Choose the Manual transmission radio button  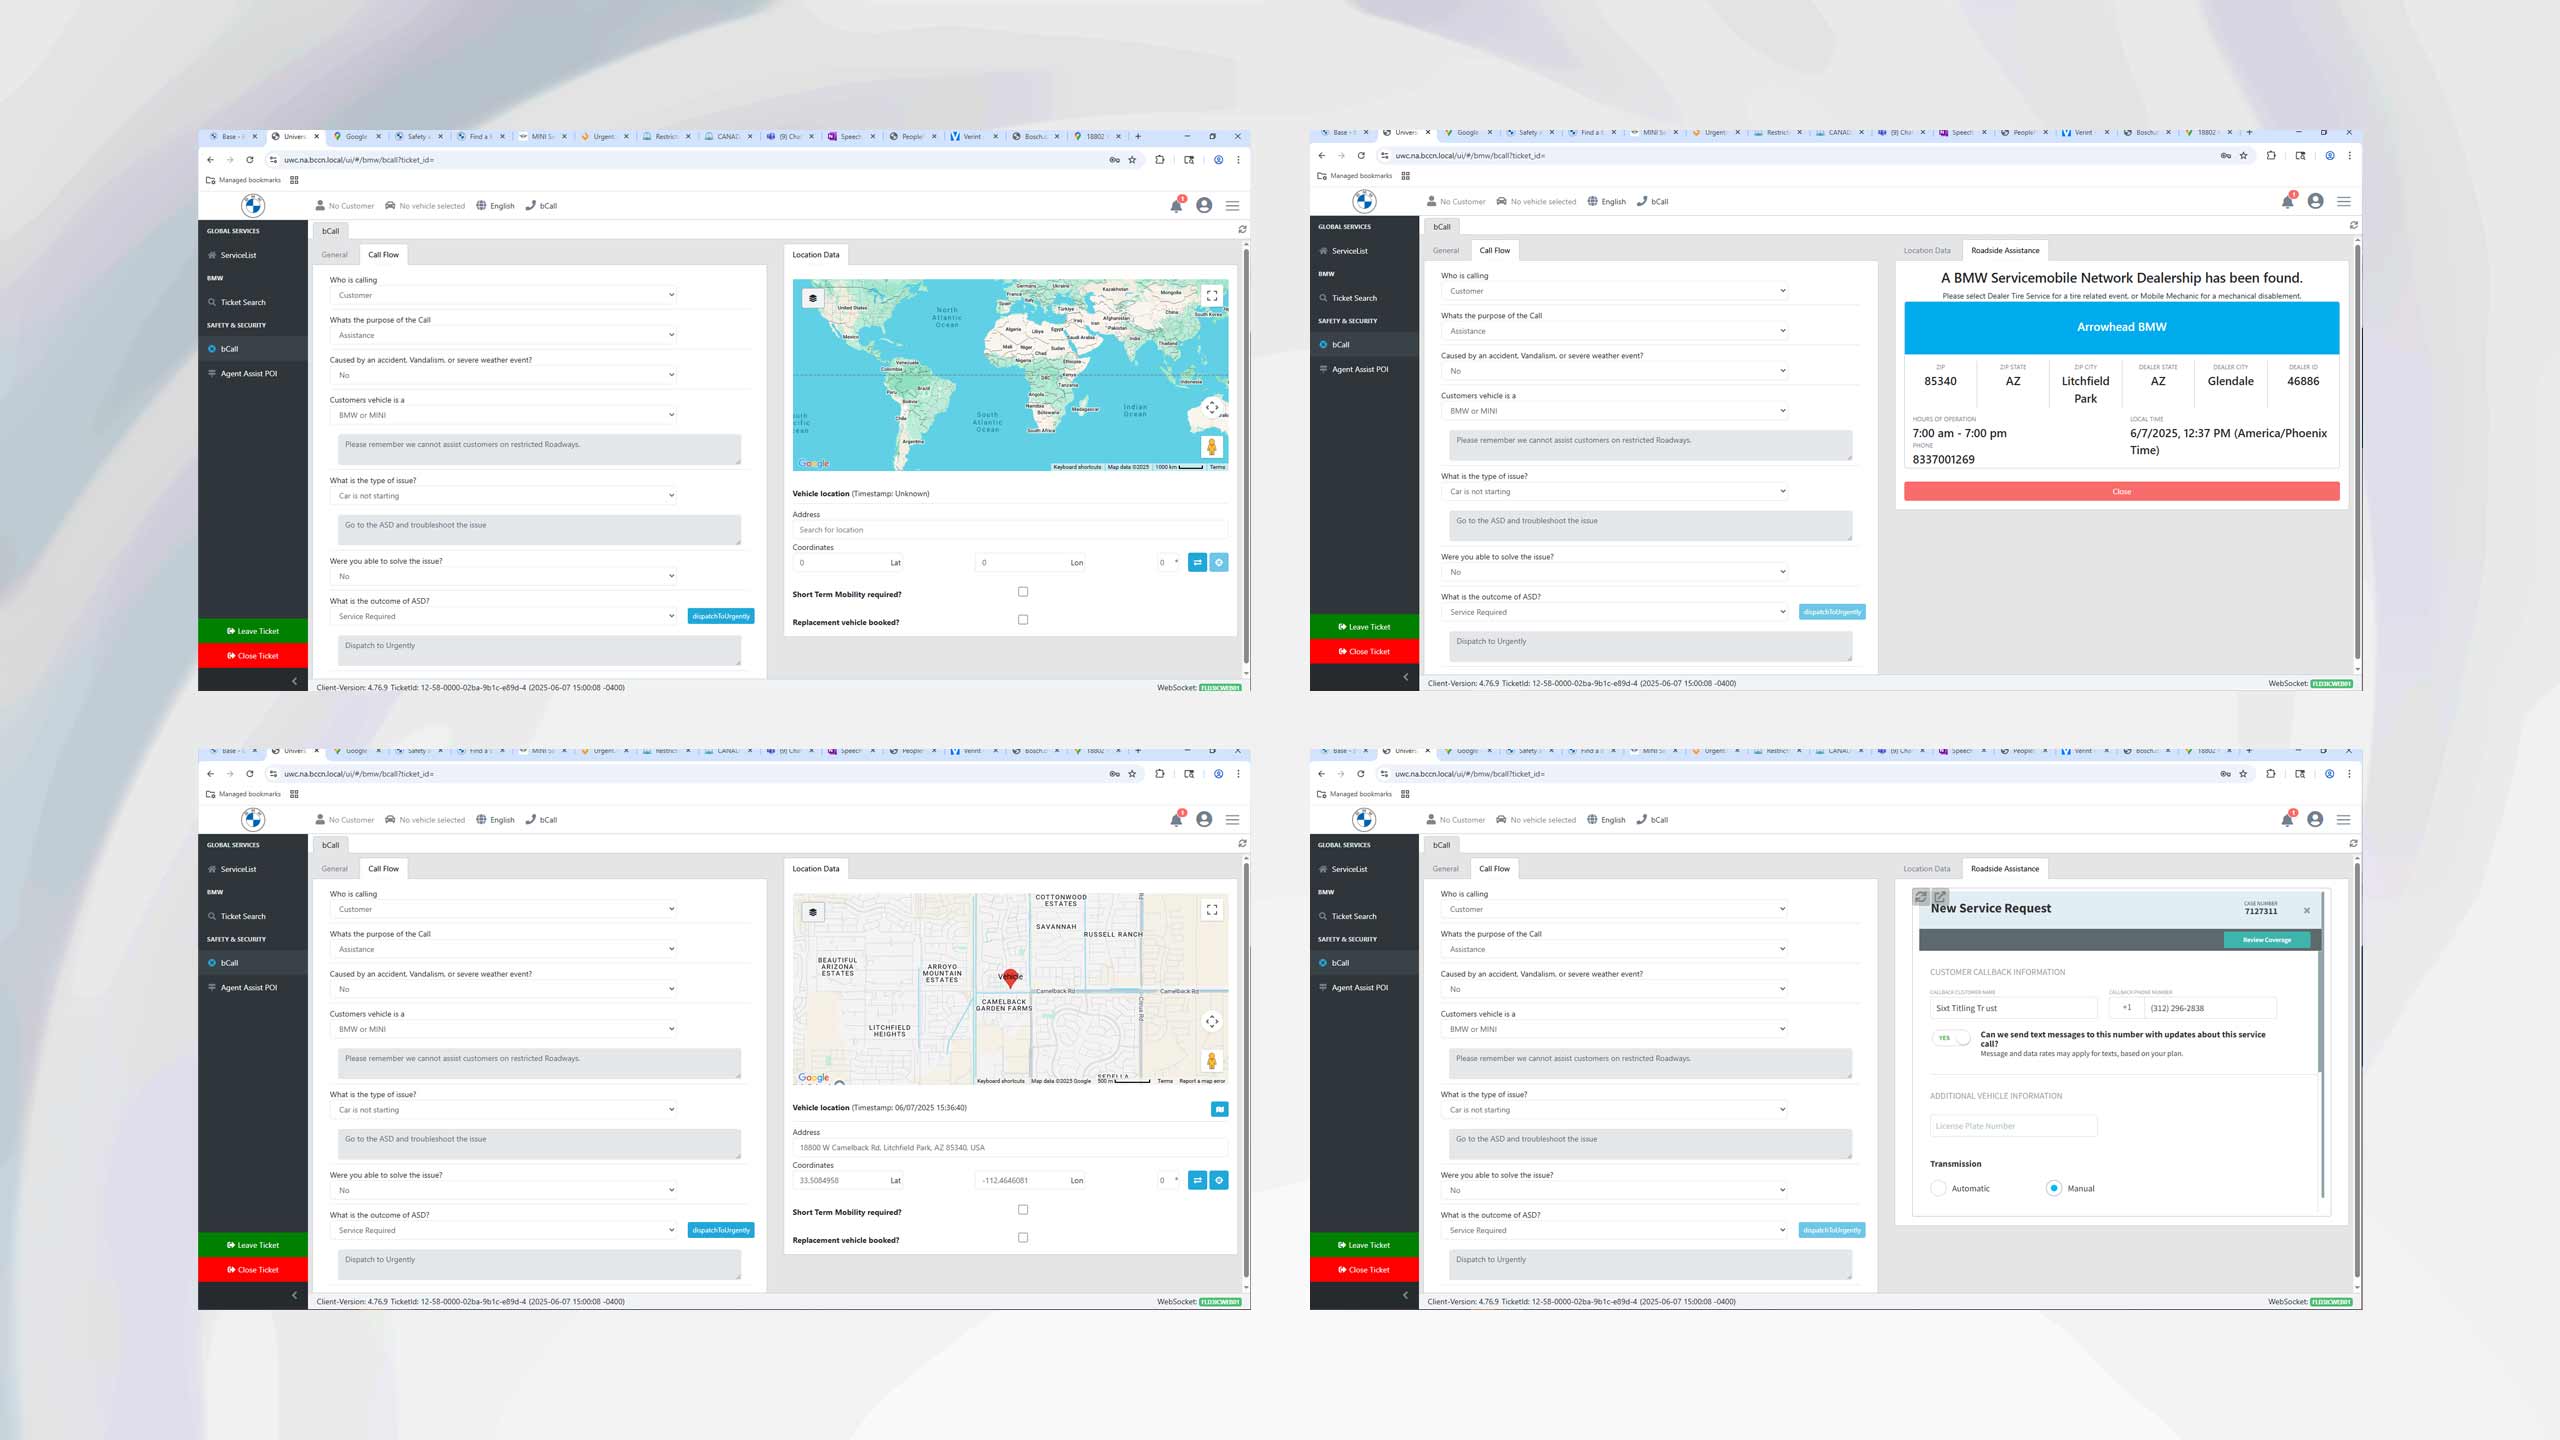click(x=2054, y=1188)
